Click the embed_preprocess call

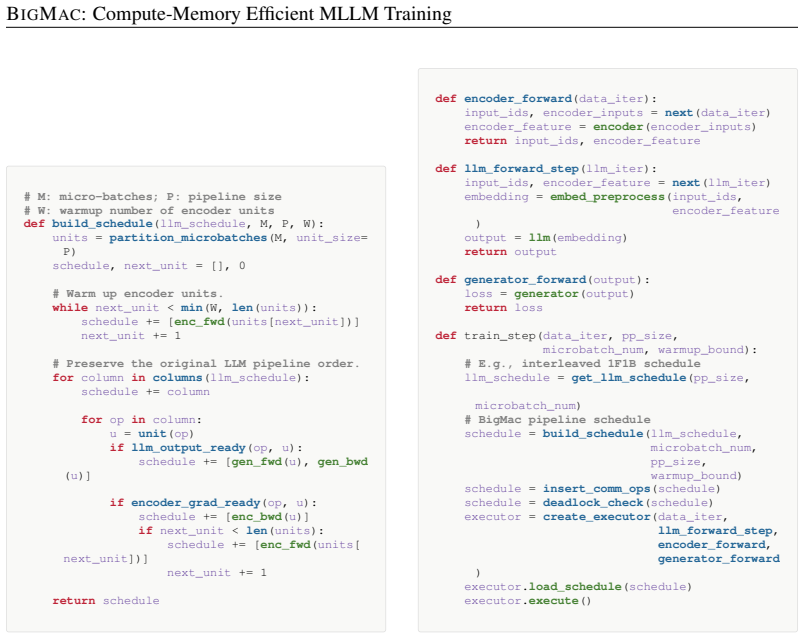tap(607, 196)
